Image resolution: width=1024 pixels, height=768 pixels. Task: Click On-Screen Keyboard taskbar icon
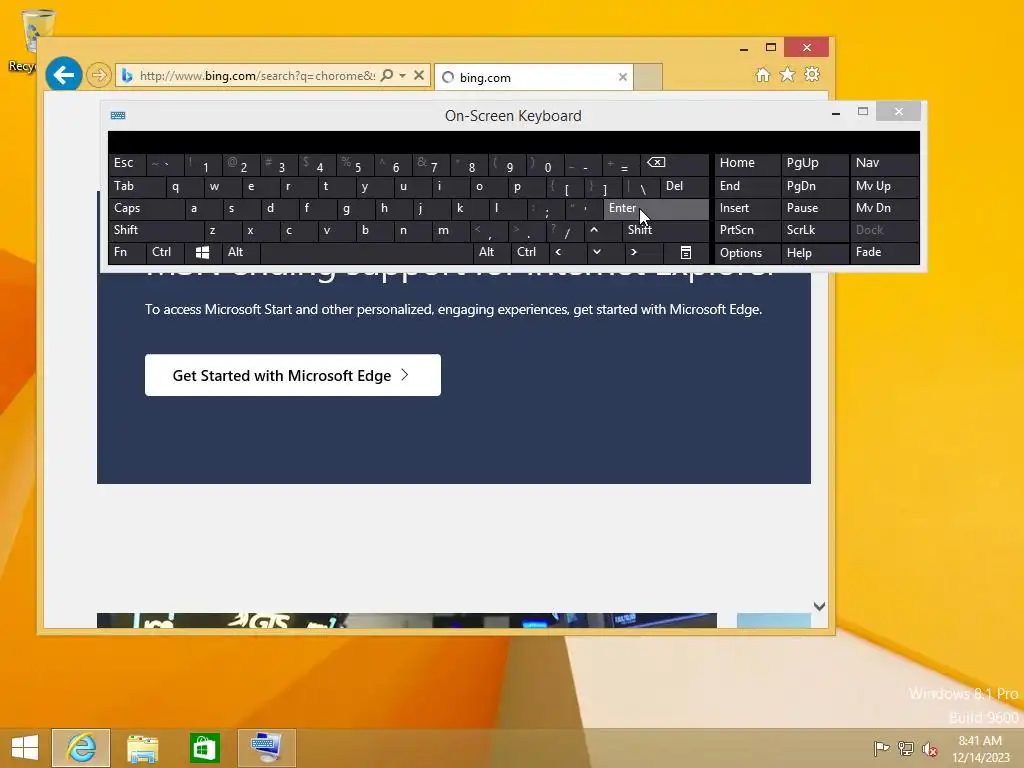266,748
